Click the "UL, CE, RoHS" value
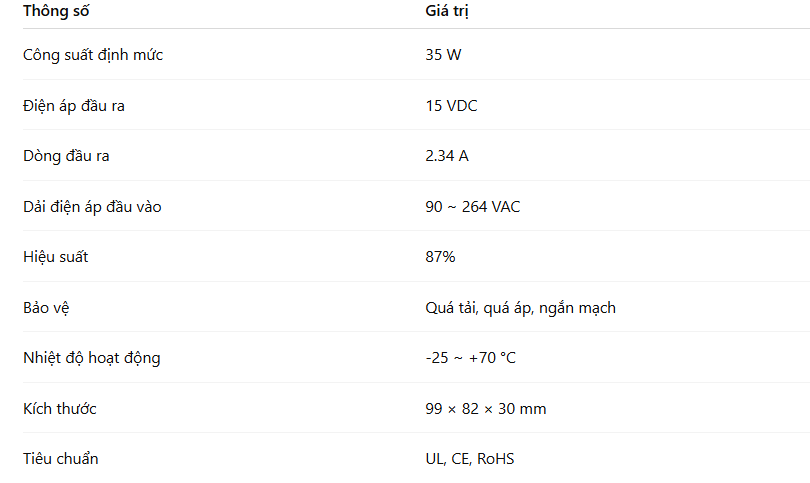 click(470, 459)
